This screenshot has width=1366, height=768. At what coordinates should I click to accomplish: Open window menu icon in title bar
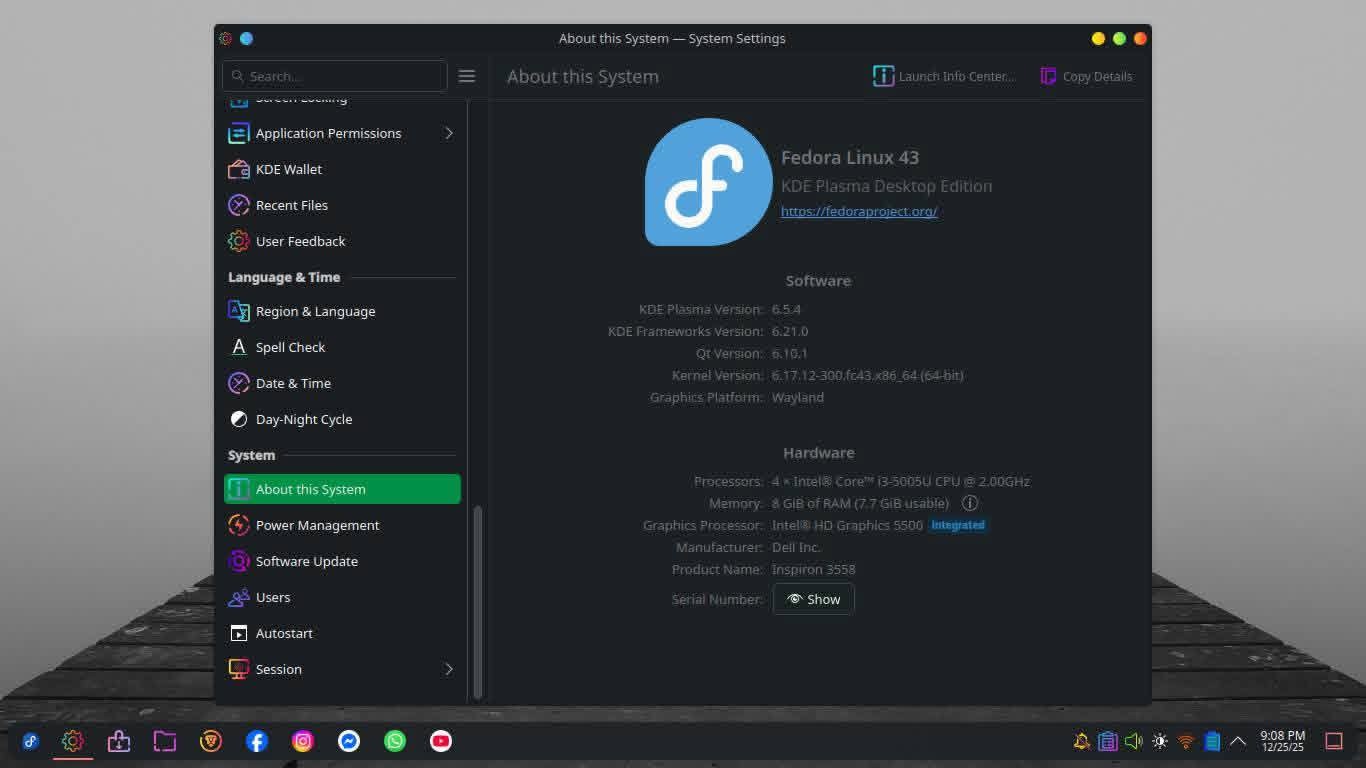(225, 38)
